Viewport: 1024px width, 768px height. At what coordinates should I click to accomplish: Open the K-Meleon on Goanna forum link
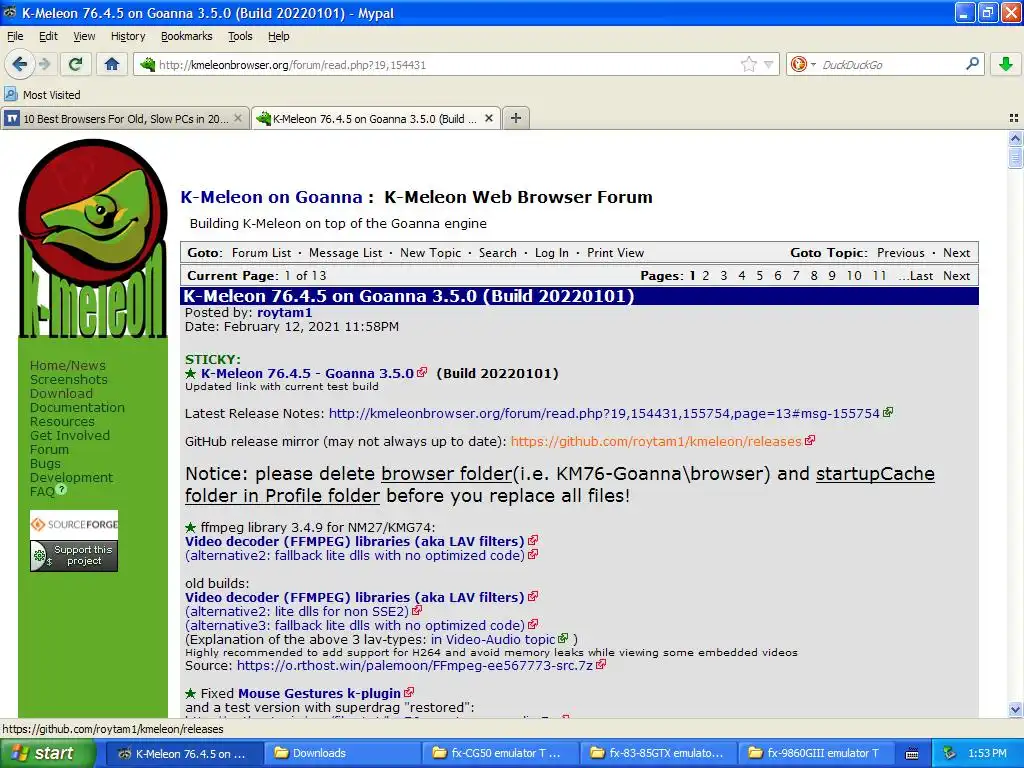click(x=271, y=197)
